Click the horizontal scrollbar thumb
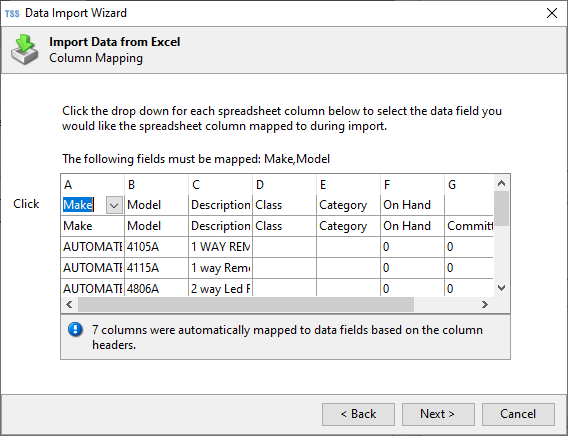The width and height of the screenshot is (568, 436). [x=246, y=305]
